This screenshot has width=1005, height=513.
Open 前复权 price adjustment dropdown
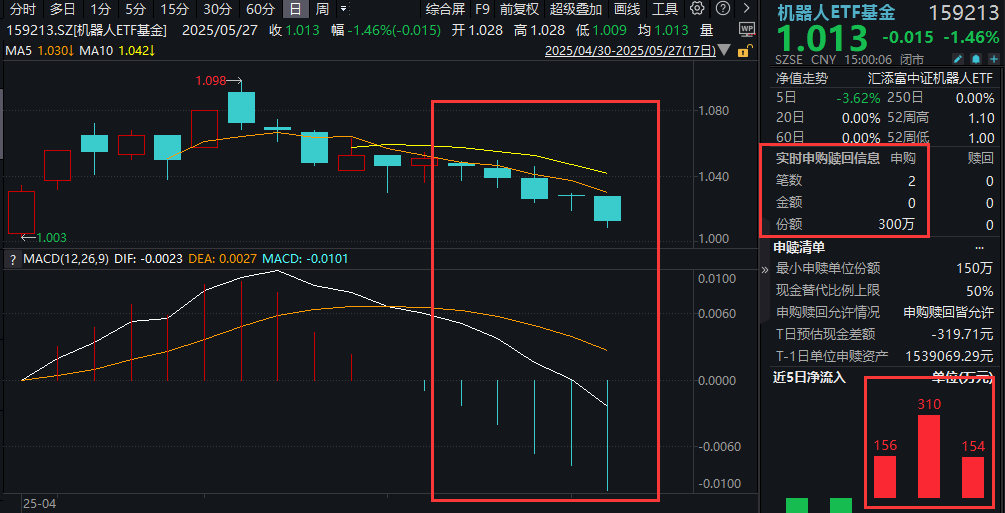coord(519,9)
